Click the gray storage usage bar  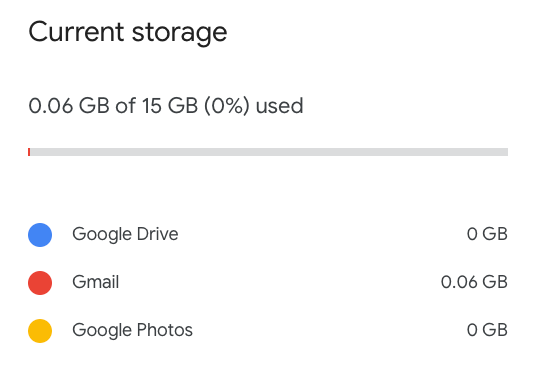(x=268, y=152)
